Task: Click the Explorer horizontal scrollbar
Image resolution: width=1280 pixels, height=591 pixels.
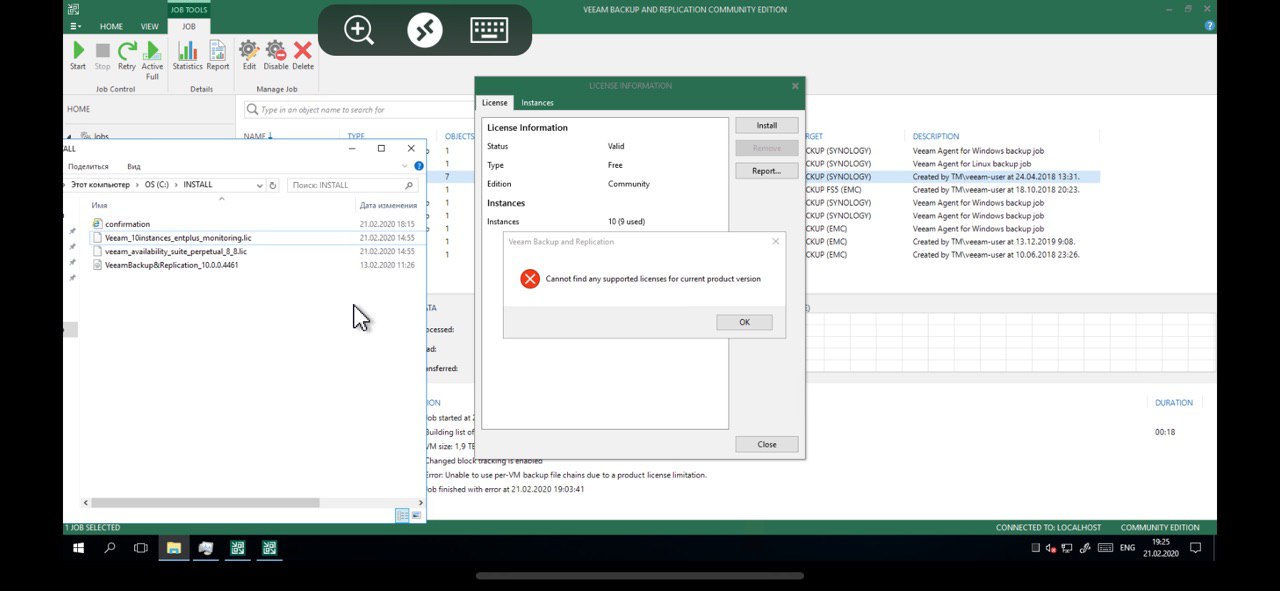Action: coord(205,503)
